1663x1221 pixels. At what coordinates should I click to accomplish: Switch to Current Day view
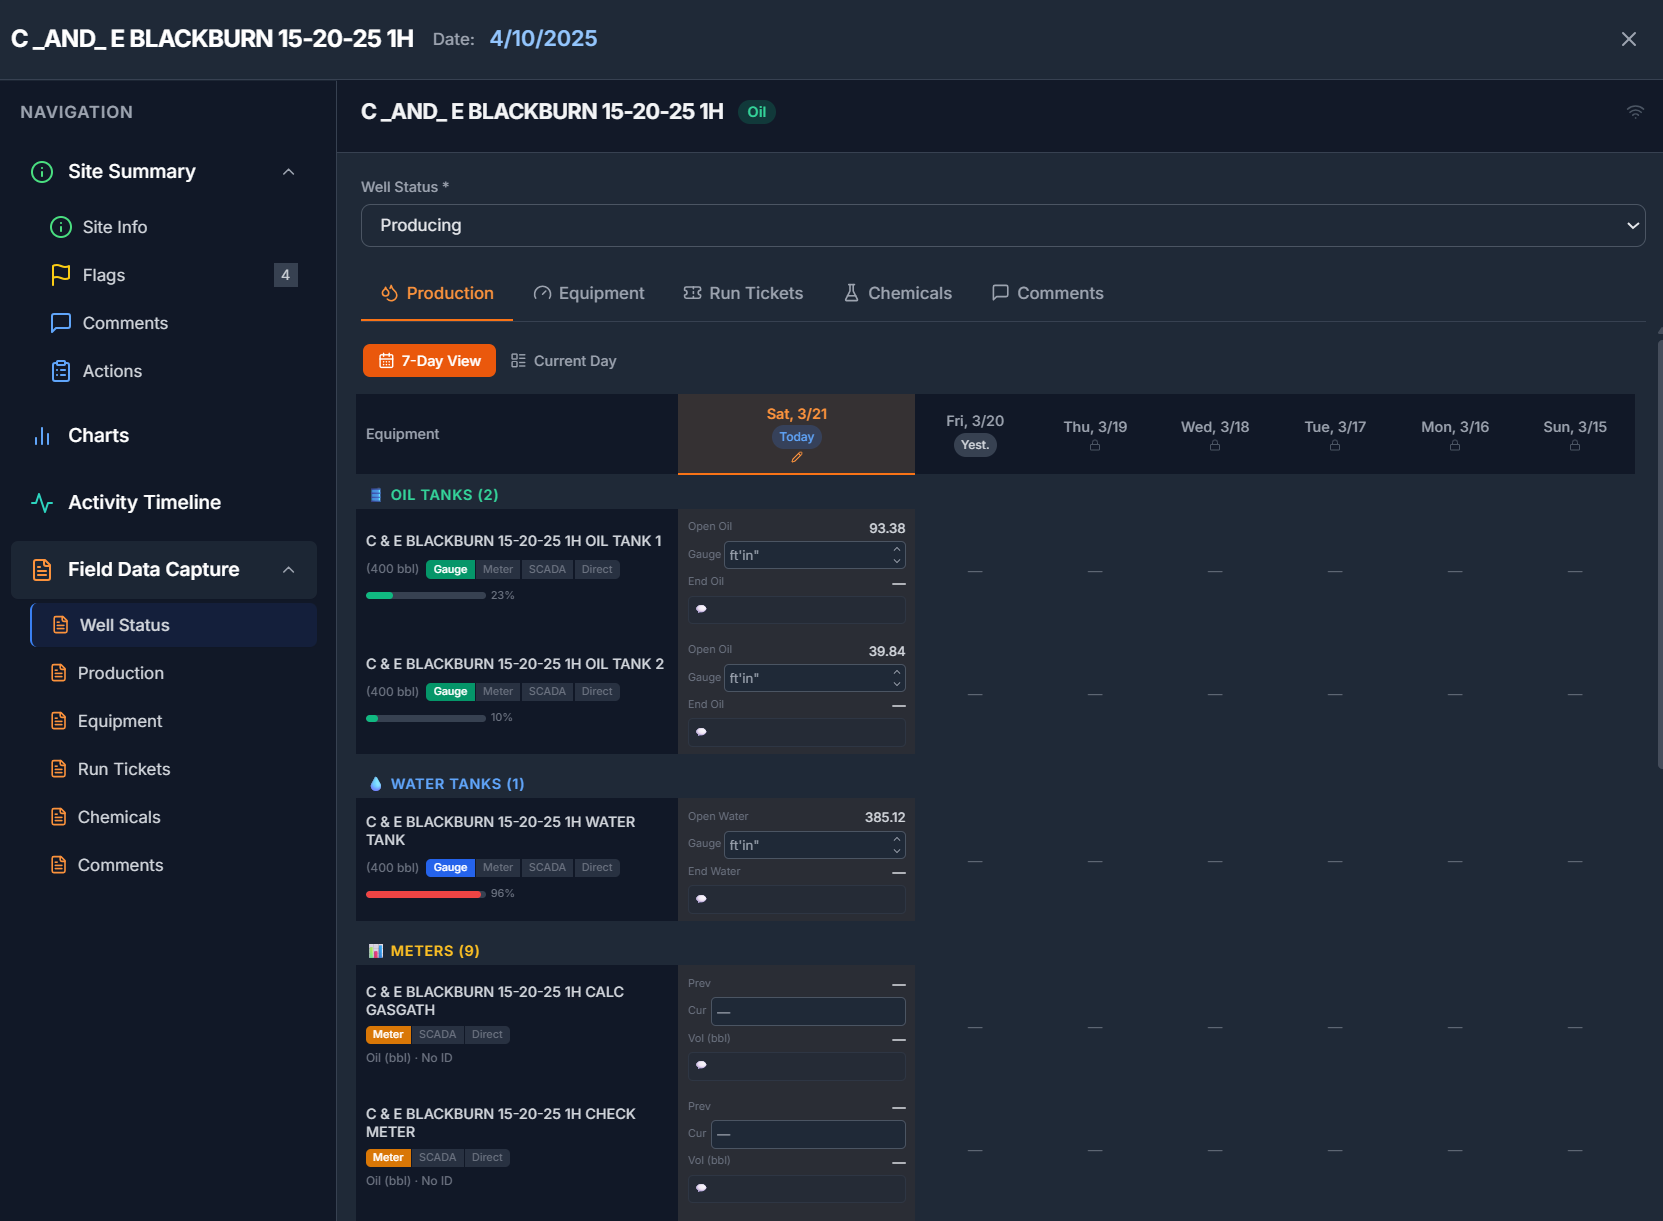click(564, 361)
